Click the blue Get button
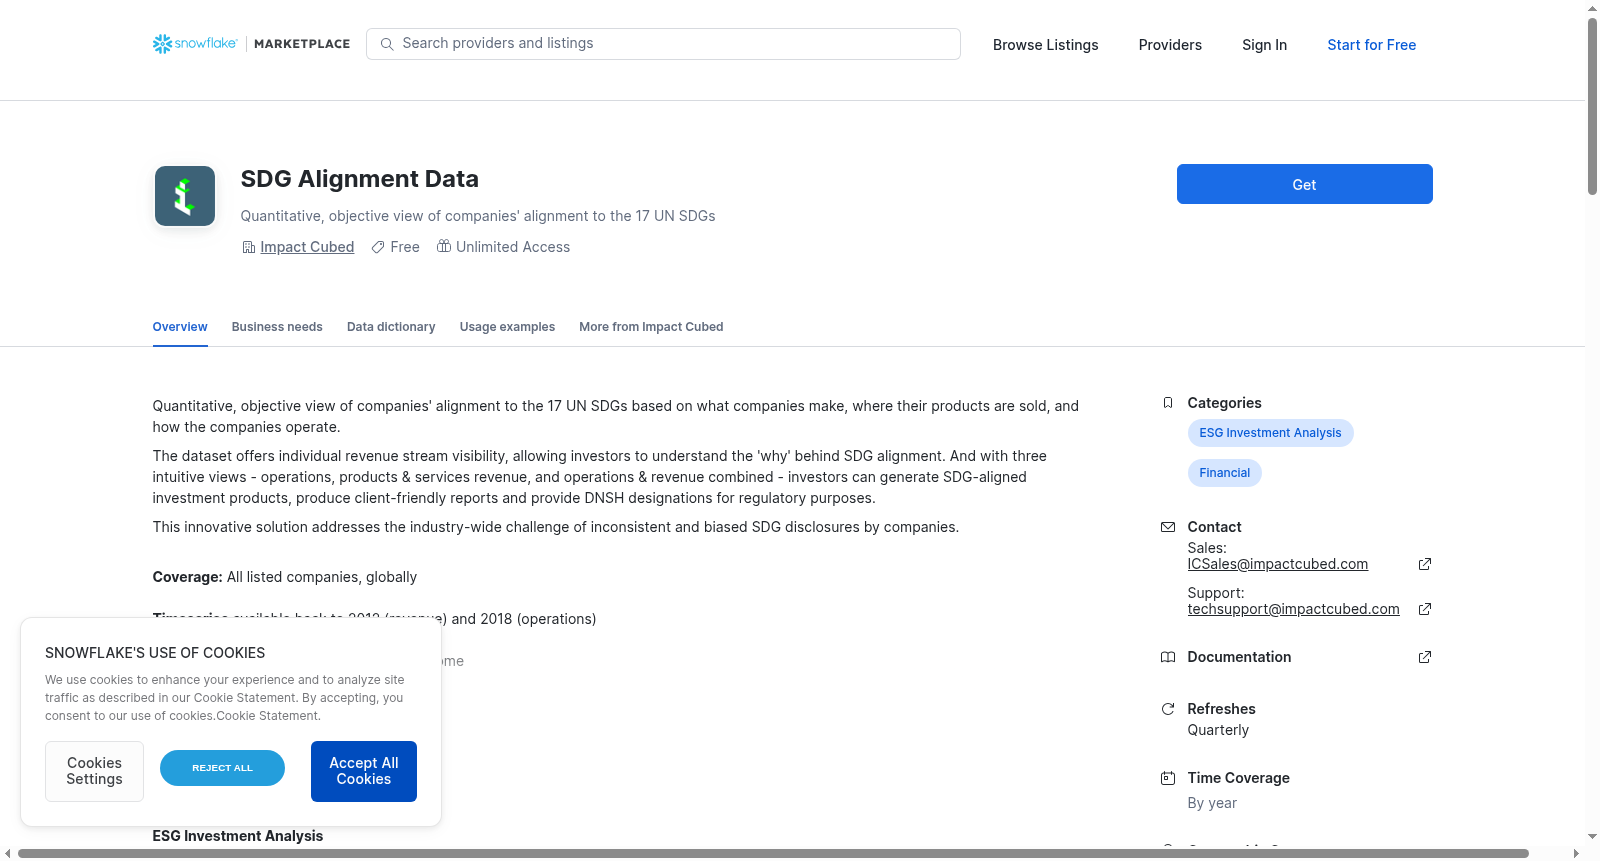Viewport: 1600px width, 861px height. (x=1304, y=184)
